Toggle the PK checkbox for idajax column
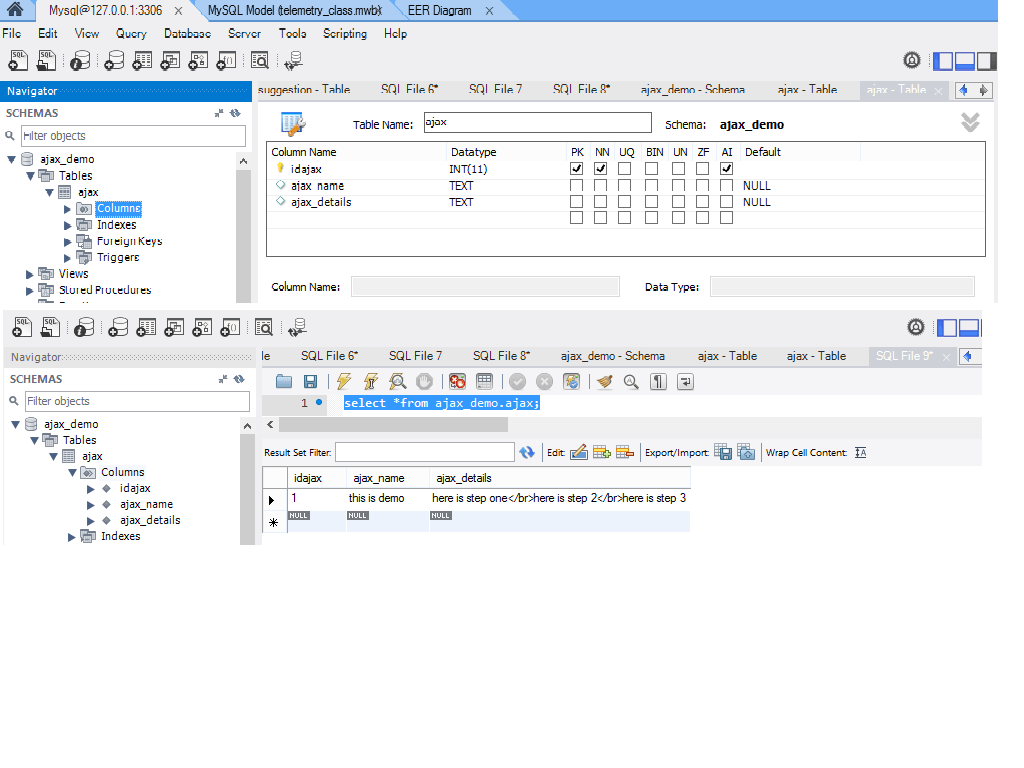 (576, 169)
